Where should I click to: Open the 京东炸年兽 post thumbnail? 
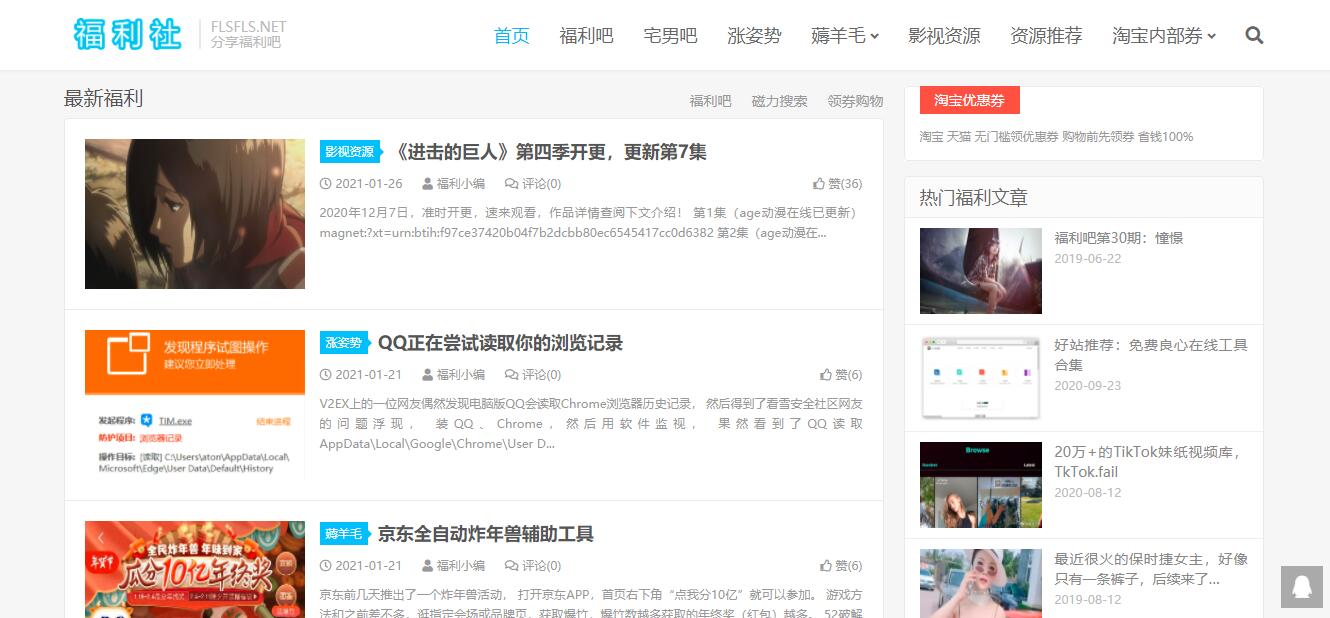point(195,569)
